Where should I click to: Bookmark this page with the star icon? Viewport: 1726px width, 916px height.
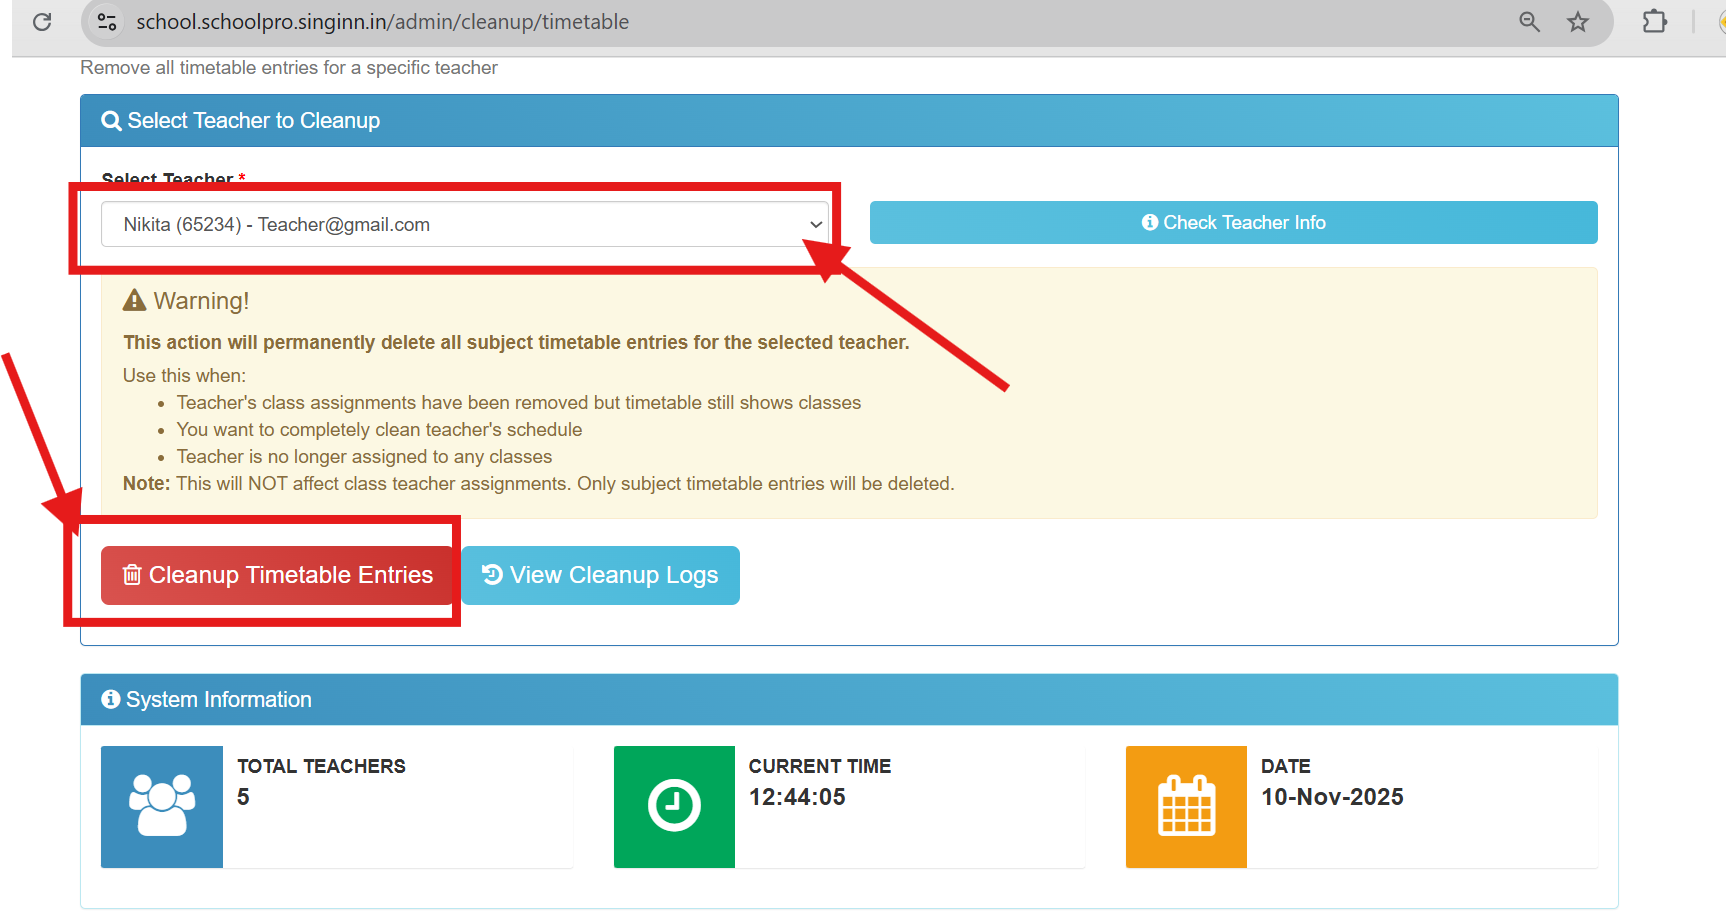click(x=1578, y=22)
